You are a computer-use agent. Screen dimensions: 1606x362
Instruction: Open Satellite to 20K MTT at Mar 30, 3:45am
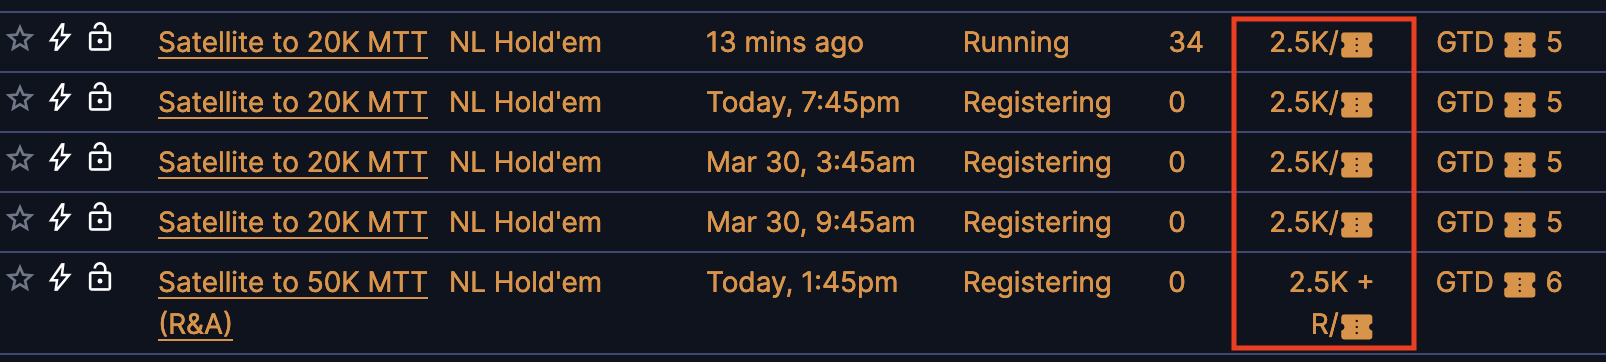(293, 163)
